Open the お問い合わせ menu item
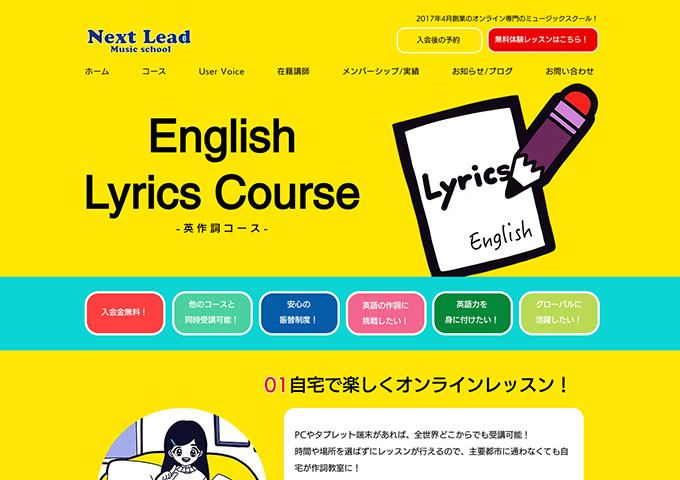The image size is (680, 480). [x=569, y=72]
